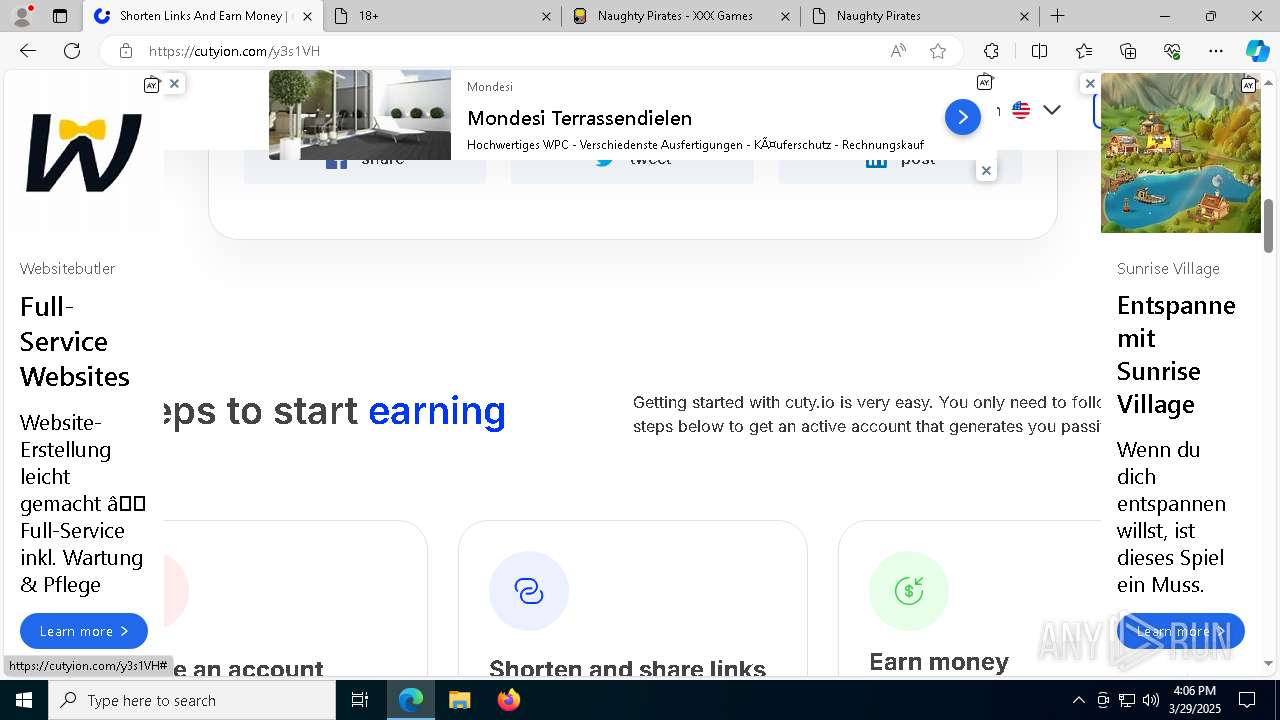
Task: Open the Mondesi Terrassendielen ad headline
Action: (x=579, y=118)
